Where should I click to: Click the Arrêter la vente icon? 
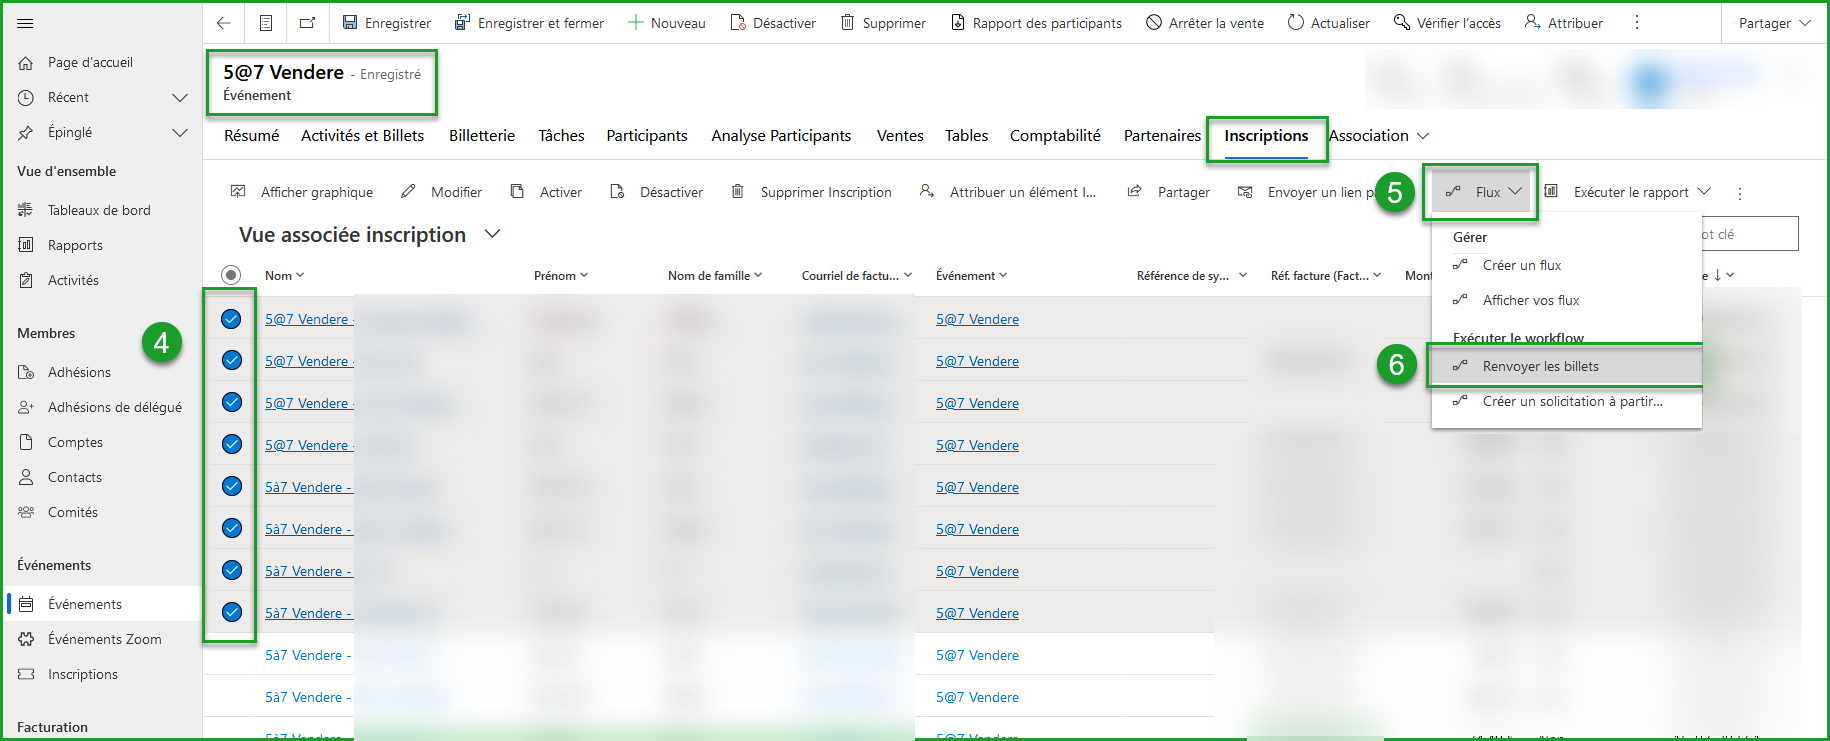[x=1154, y=23]
